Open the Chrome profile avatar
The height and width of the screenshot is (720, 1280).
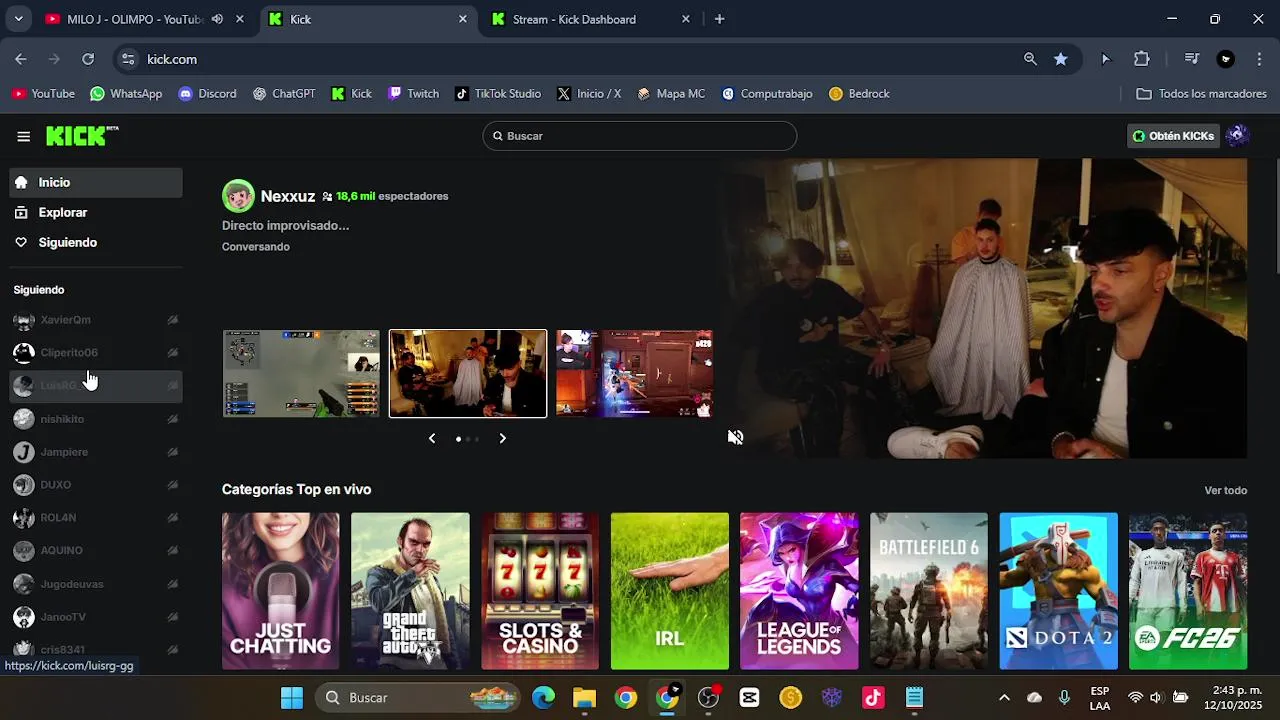(x=1226, y=59)
